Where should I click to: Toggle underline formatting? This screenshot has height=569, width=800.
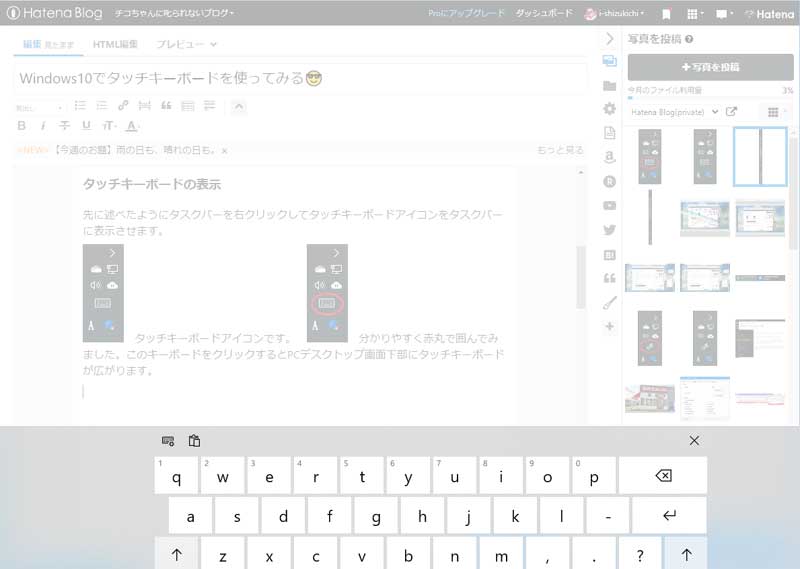pos(87,126)
